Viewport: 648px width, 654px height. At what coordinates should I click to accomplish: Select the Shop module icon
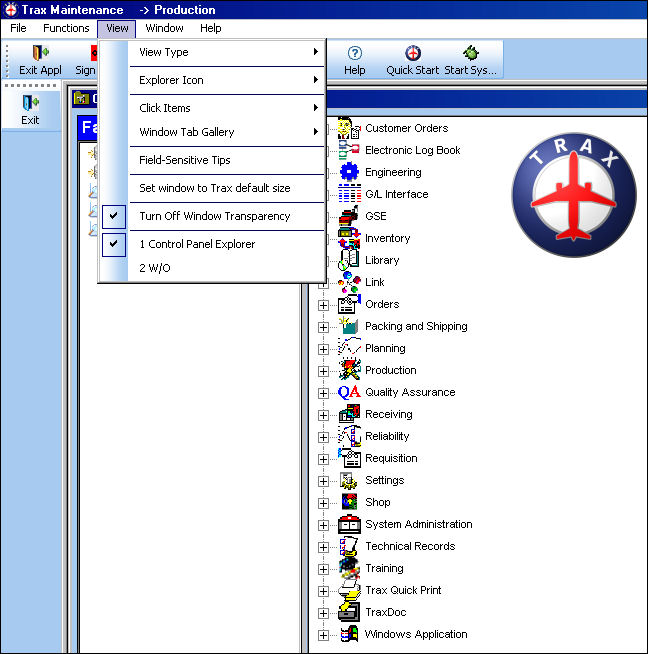coord(349,502)
